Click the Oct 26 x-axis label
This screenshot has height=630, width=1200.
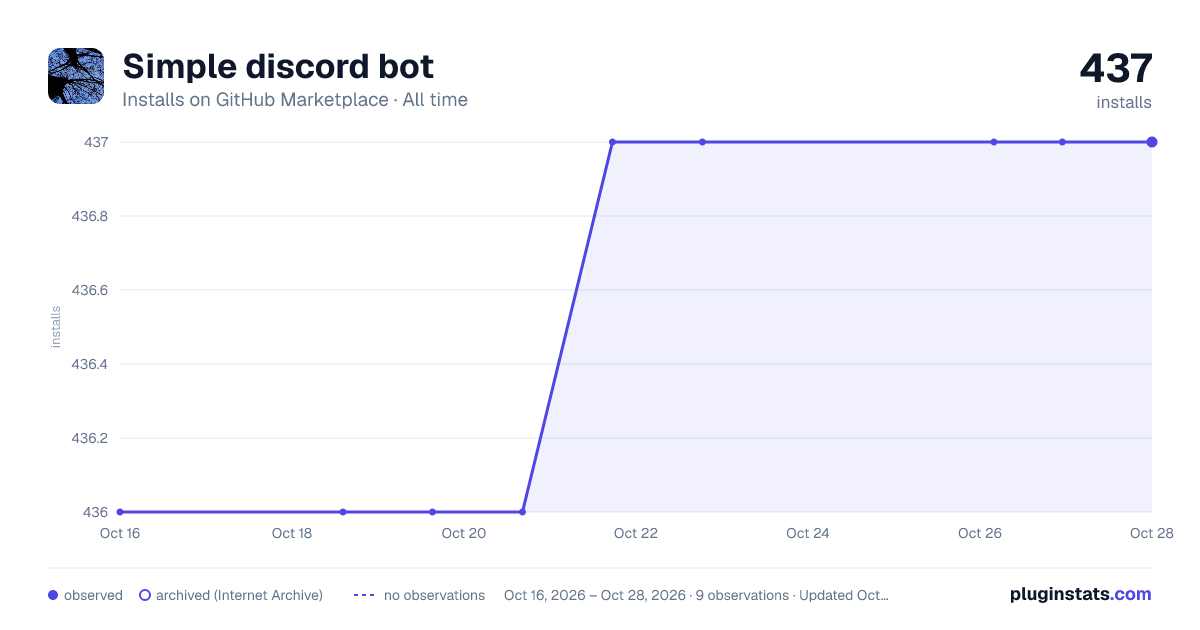tap(980, 533)
